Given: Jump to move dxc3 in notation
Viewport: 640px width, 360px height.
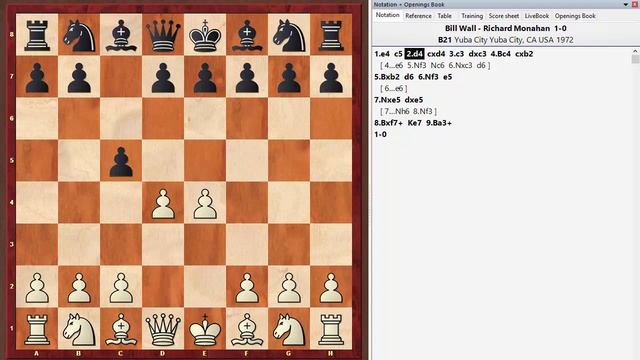Looking at the screenshot, I should pos(477,54).
